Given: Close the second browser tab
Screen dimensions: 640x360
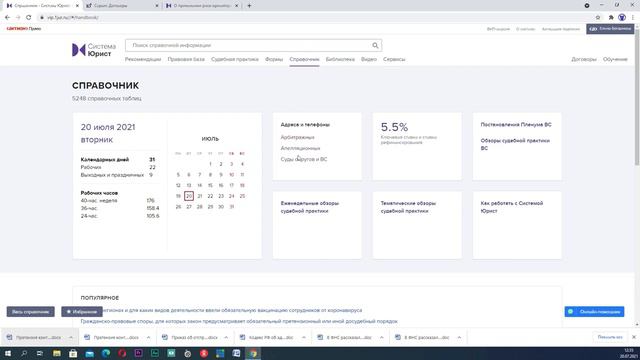Looking at the screenshot, I should point(157,6).
